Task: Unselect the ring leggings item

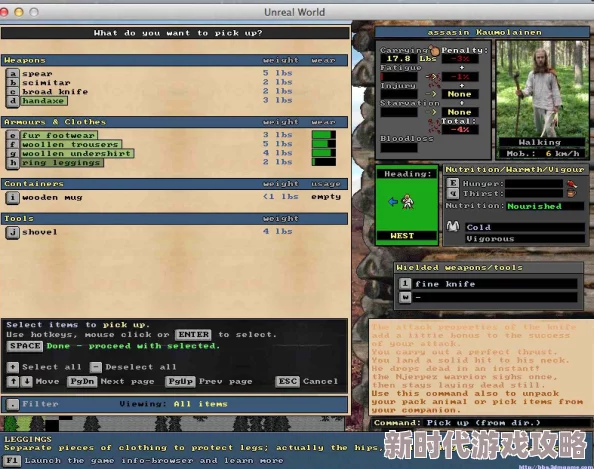Action: pos(62,163)
